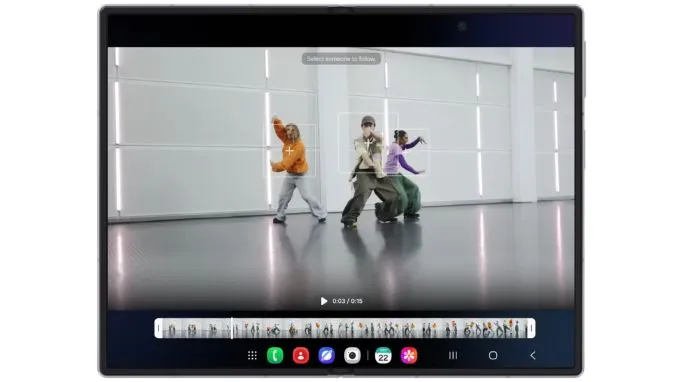Open the Samsung Internet browser icon
This screenshot has height=382, width=680.
pos(326,356)
